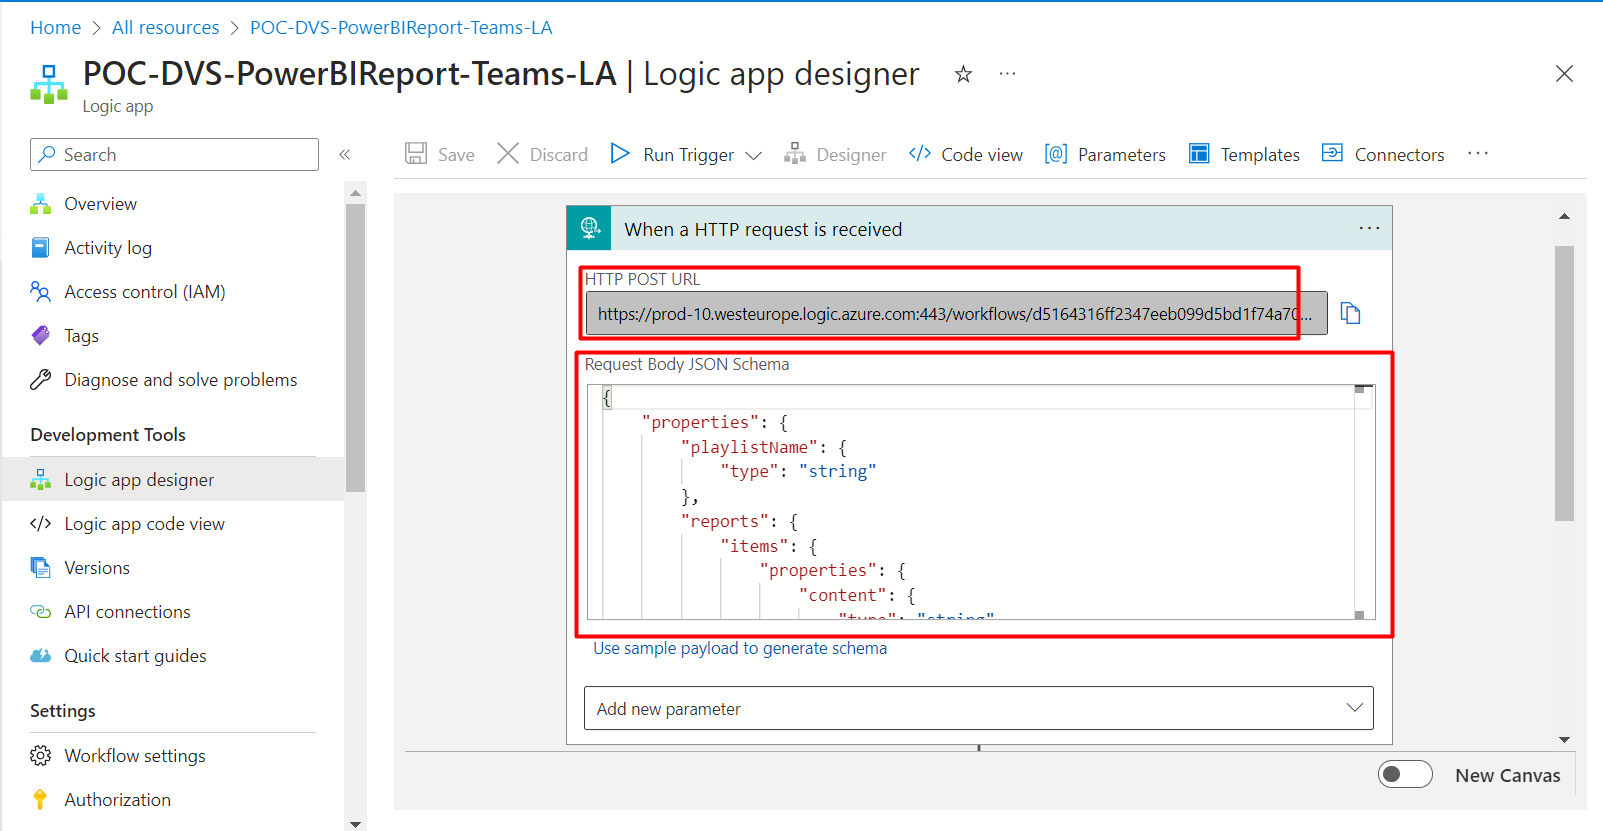
Task: Click the Diagnose wrench icon
Action: click(x=40, y=379)
